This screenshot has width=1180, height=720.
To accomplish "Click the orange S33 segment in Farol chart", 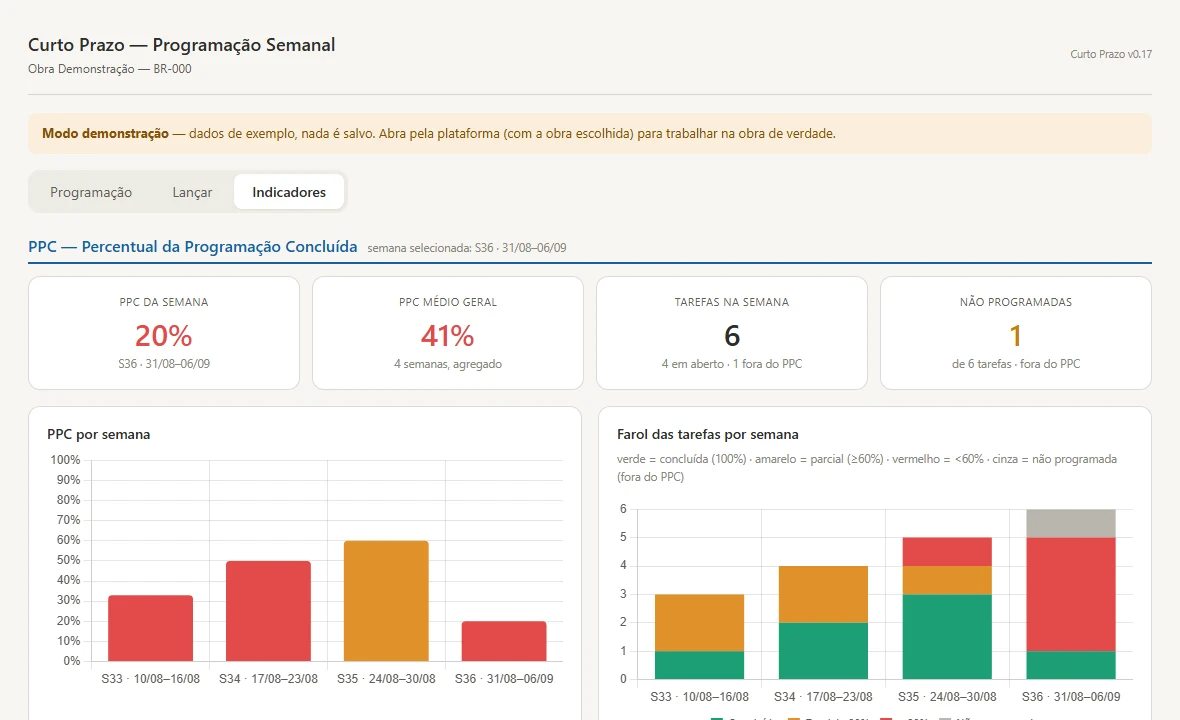I will click(699, 623).
